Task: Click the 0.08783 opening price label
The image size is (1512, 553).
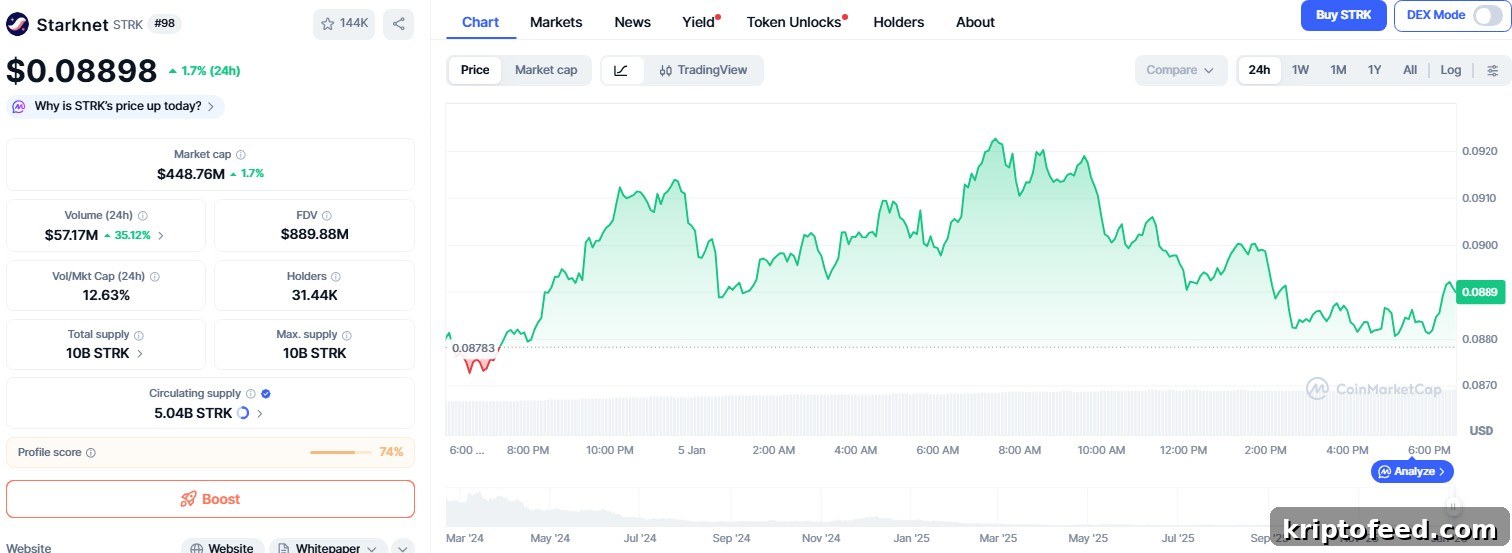Action: 473,348
